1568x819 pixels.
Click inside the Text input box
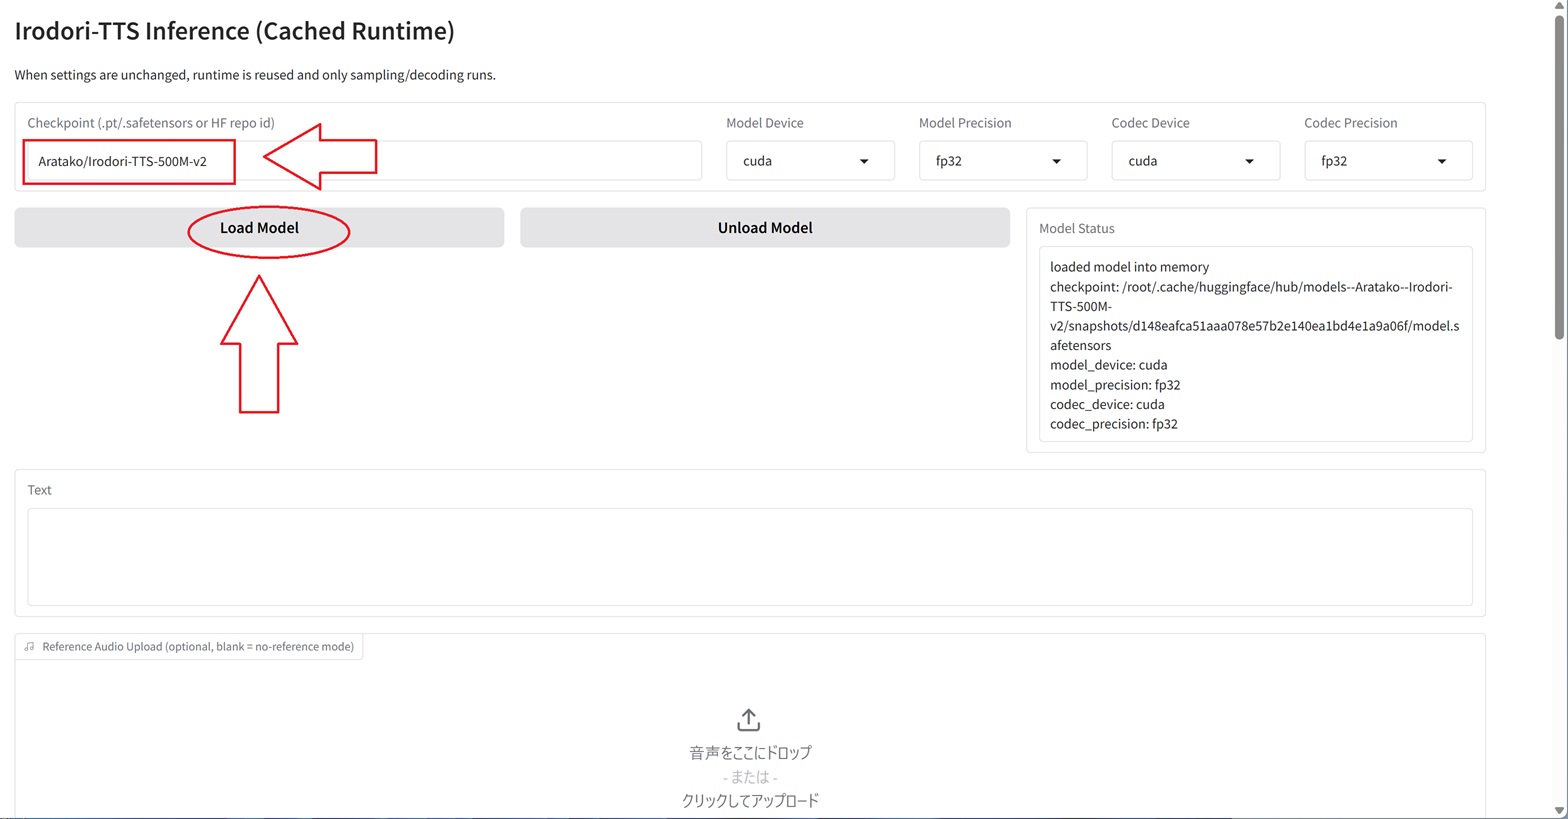point(749,556)
